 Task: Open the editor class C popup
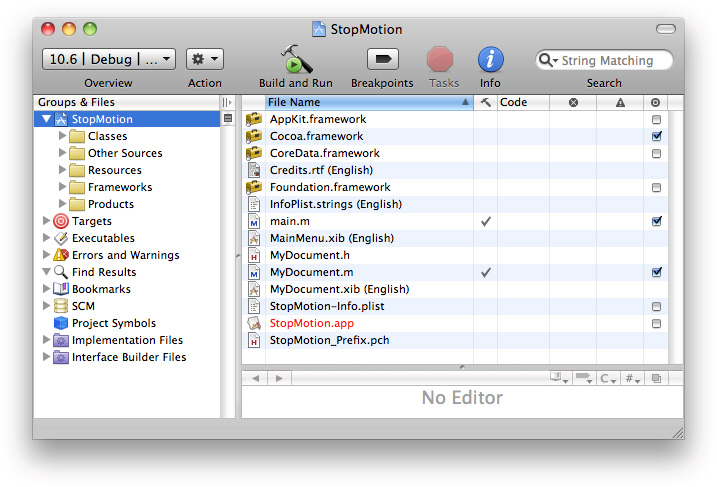[x=609, y=378]
